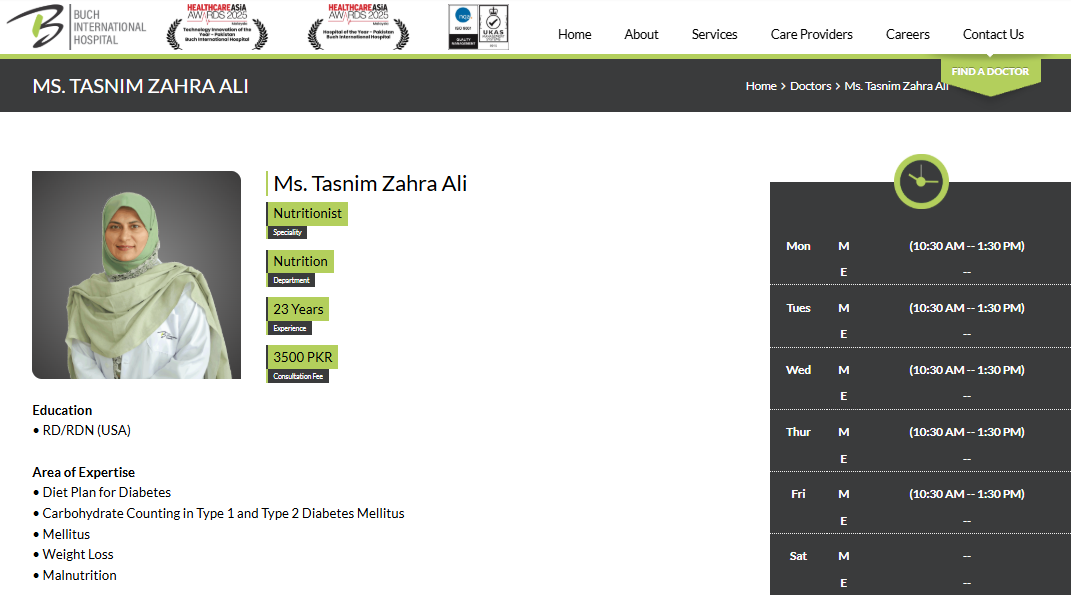The image size is (1071, 595).
Task: Follow the Doctors breadcrumb link
Action: coord(810,86)
